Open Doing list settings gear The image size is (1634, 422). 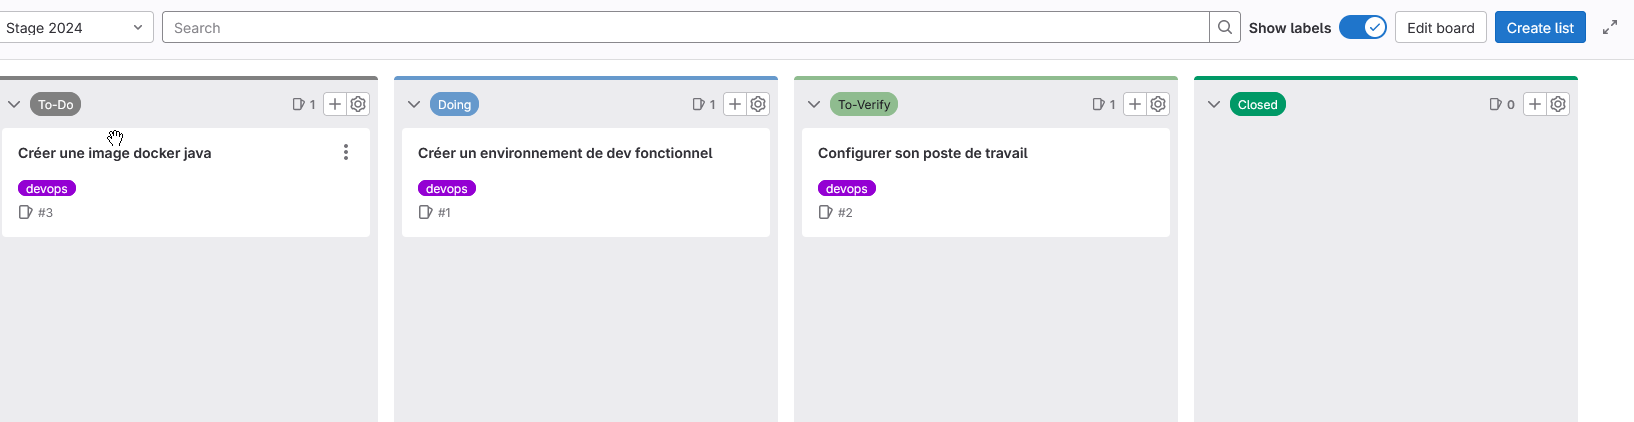(x=758, y=104)
